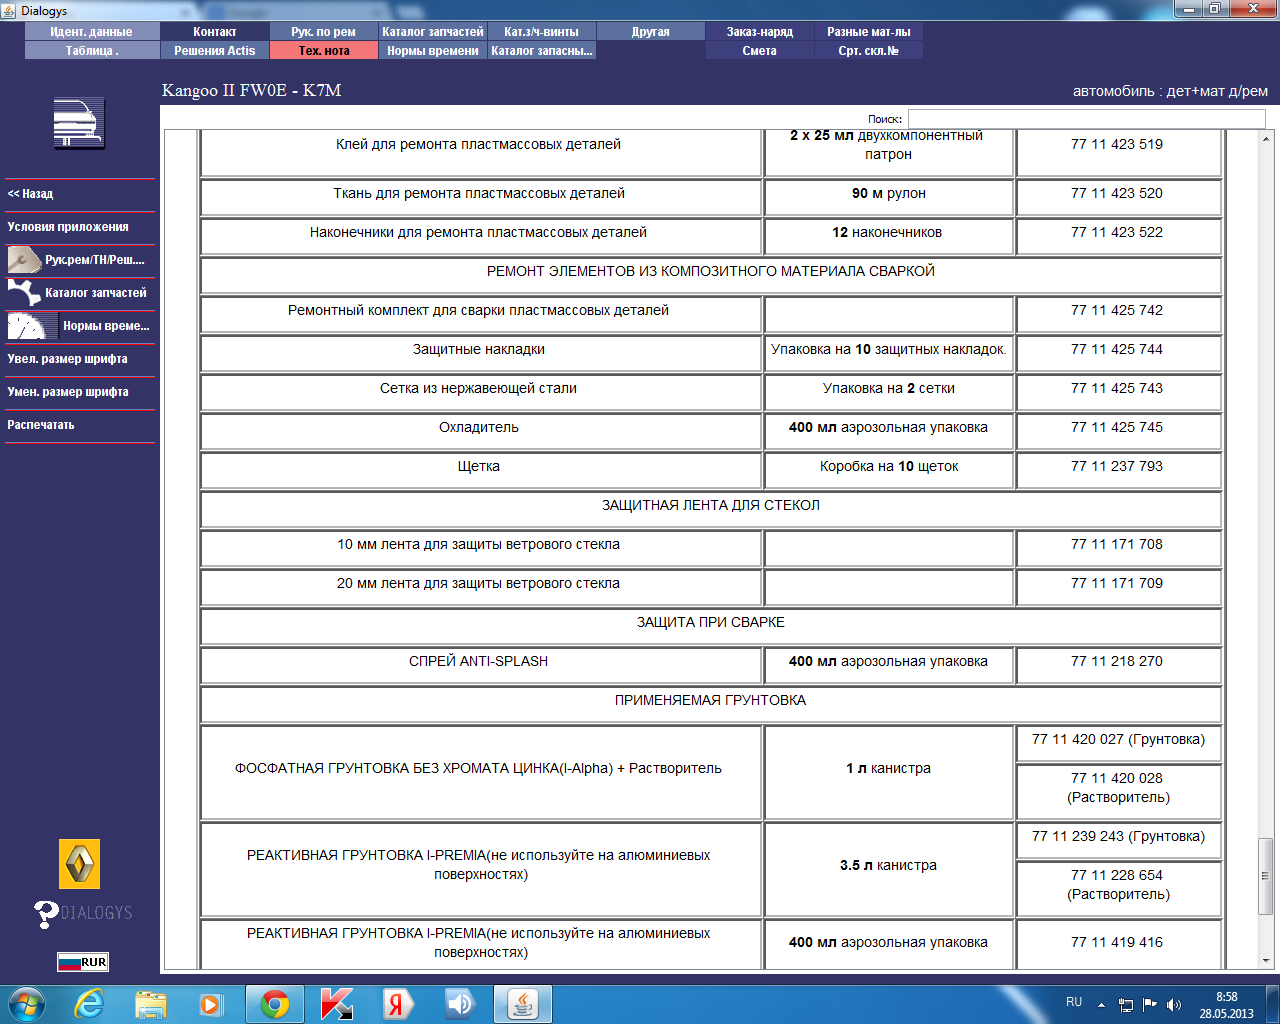The height and width of the screenshot is (1024, 1280).
Task: Click the Поиск search input field
Action: [x=1086, y=119]
